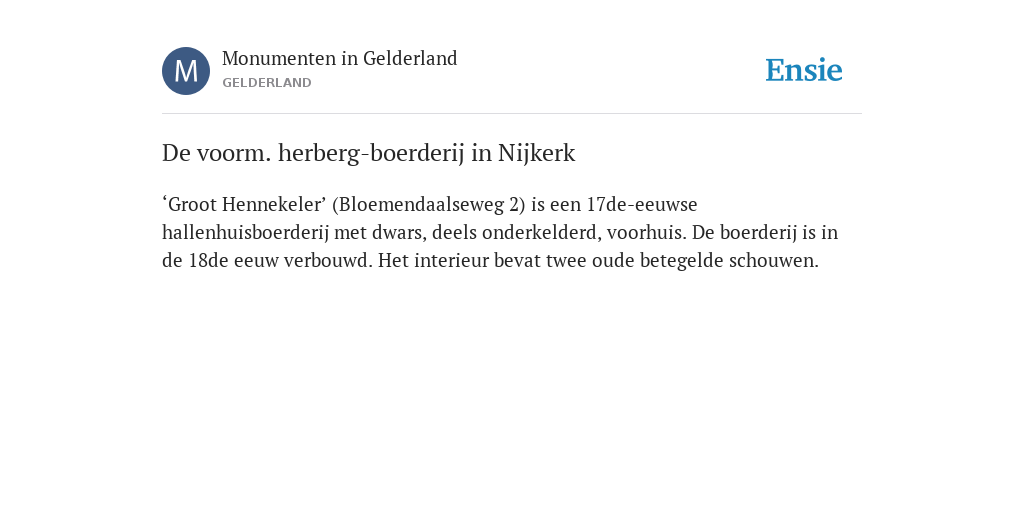Click the round blue M avatar icon
This screenshot has width=1024, height=512.
coord(186,71)
